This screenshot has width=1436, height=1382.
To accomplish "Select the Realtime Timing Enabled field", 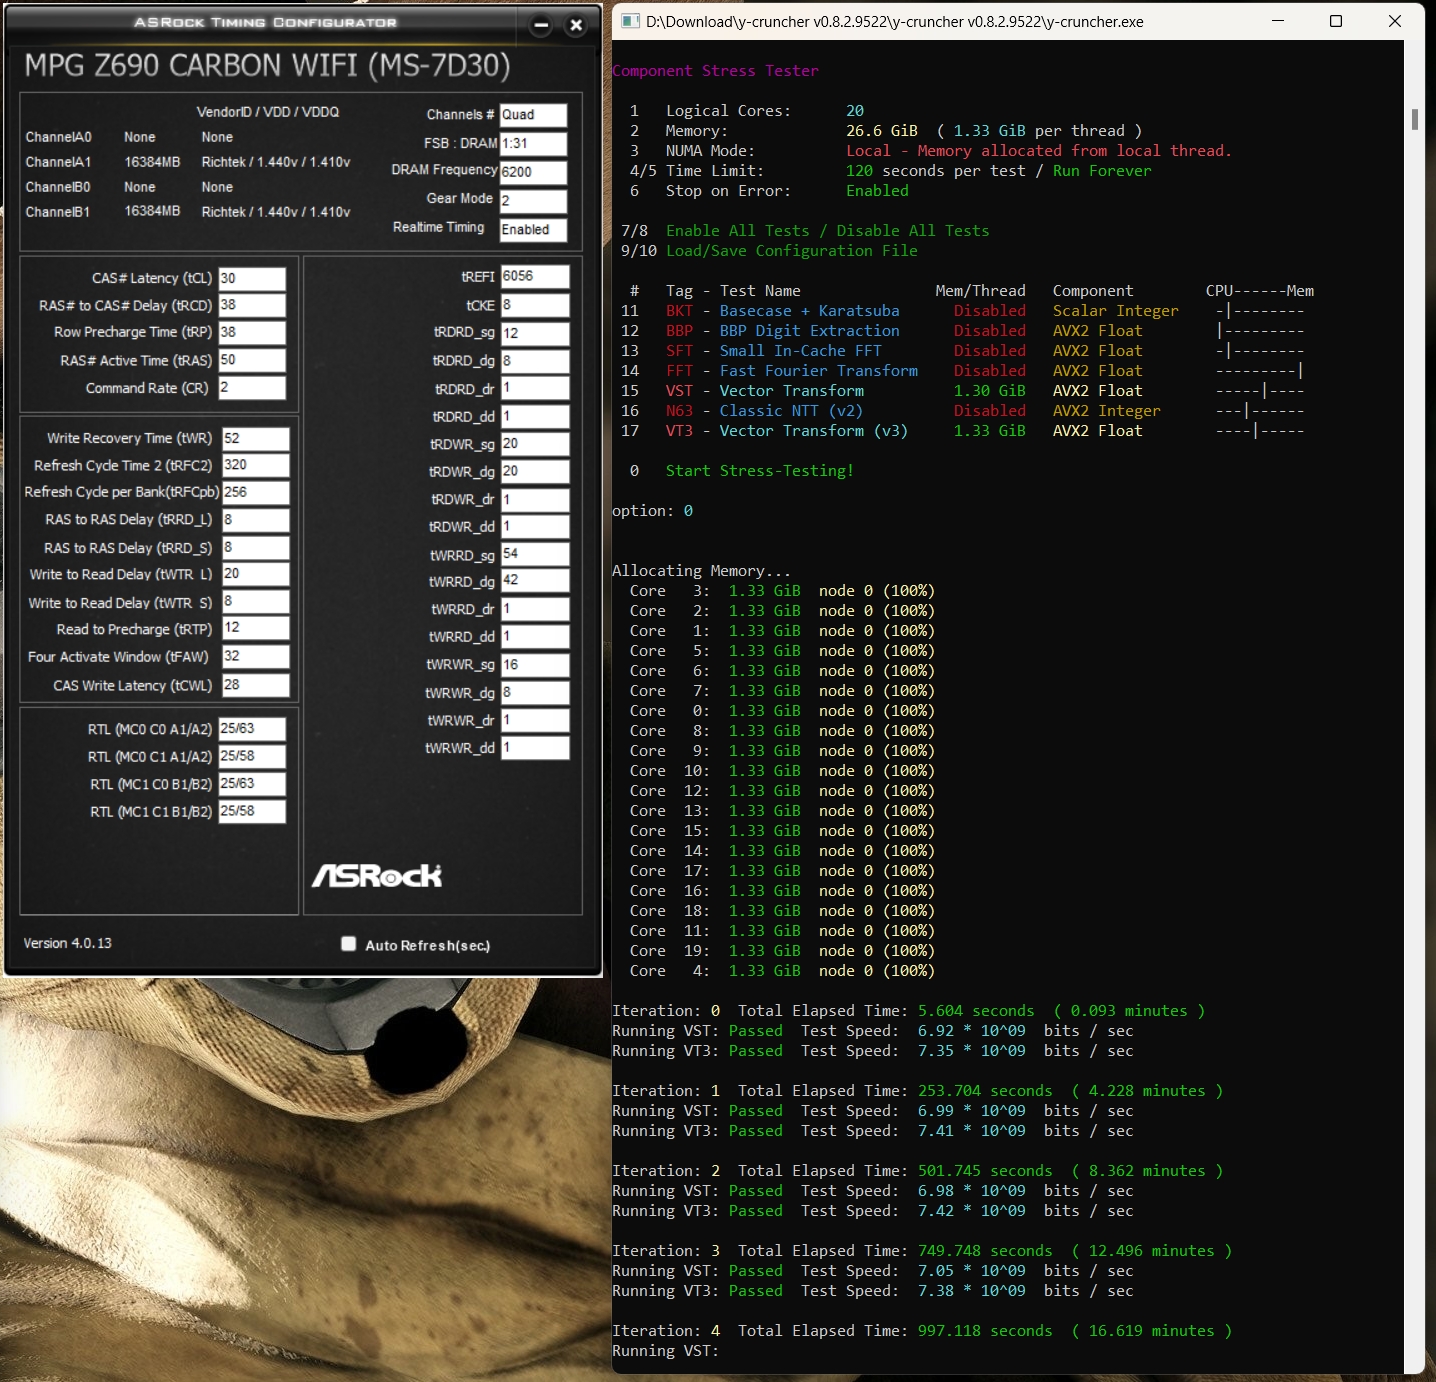I will [533, 230].
